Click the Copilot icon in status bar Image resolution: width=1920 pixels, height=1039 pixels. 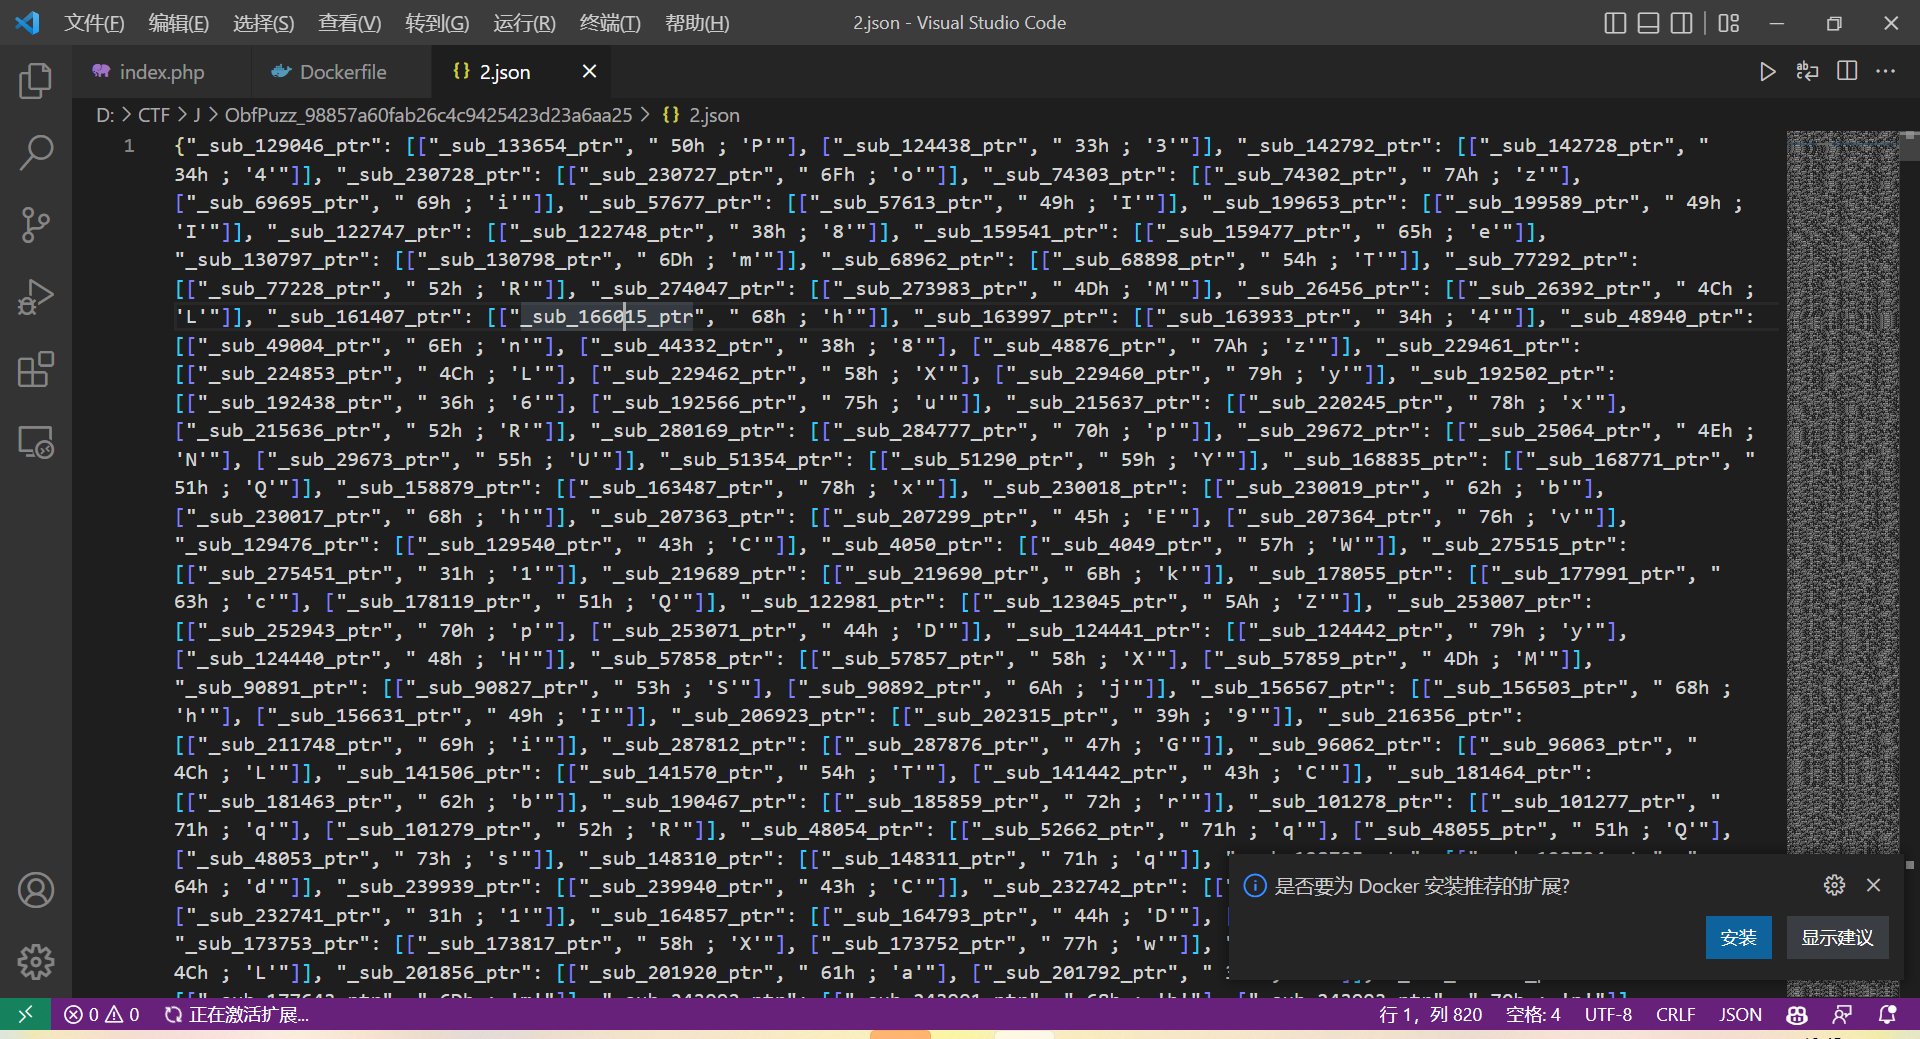tap(1797, 1014)
